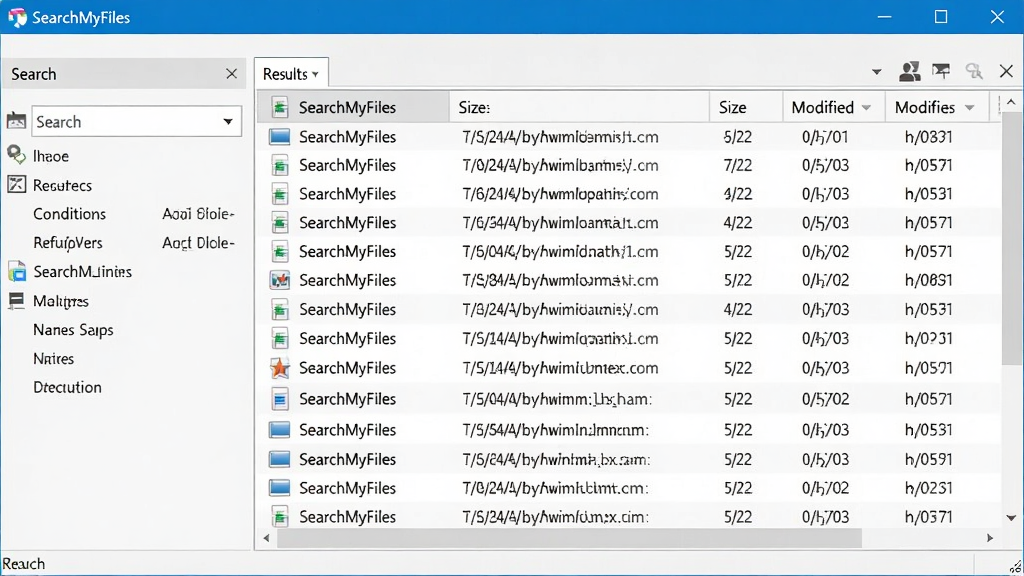Click the find magnifier icon in results toolbar
The width and height of the screenshot is (1024, 576).
click(974, 71)
